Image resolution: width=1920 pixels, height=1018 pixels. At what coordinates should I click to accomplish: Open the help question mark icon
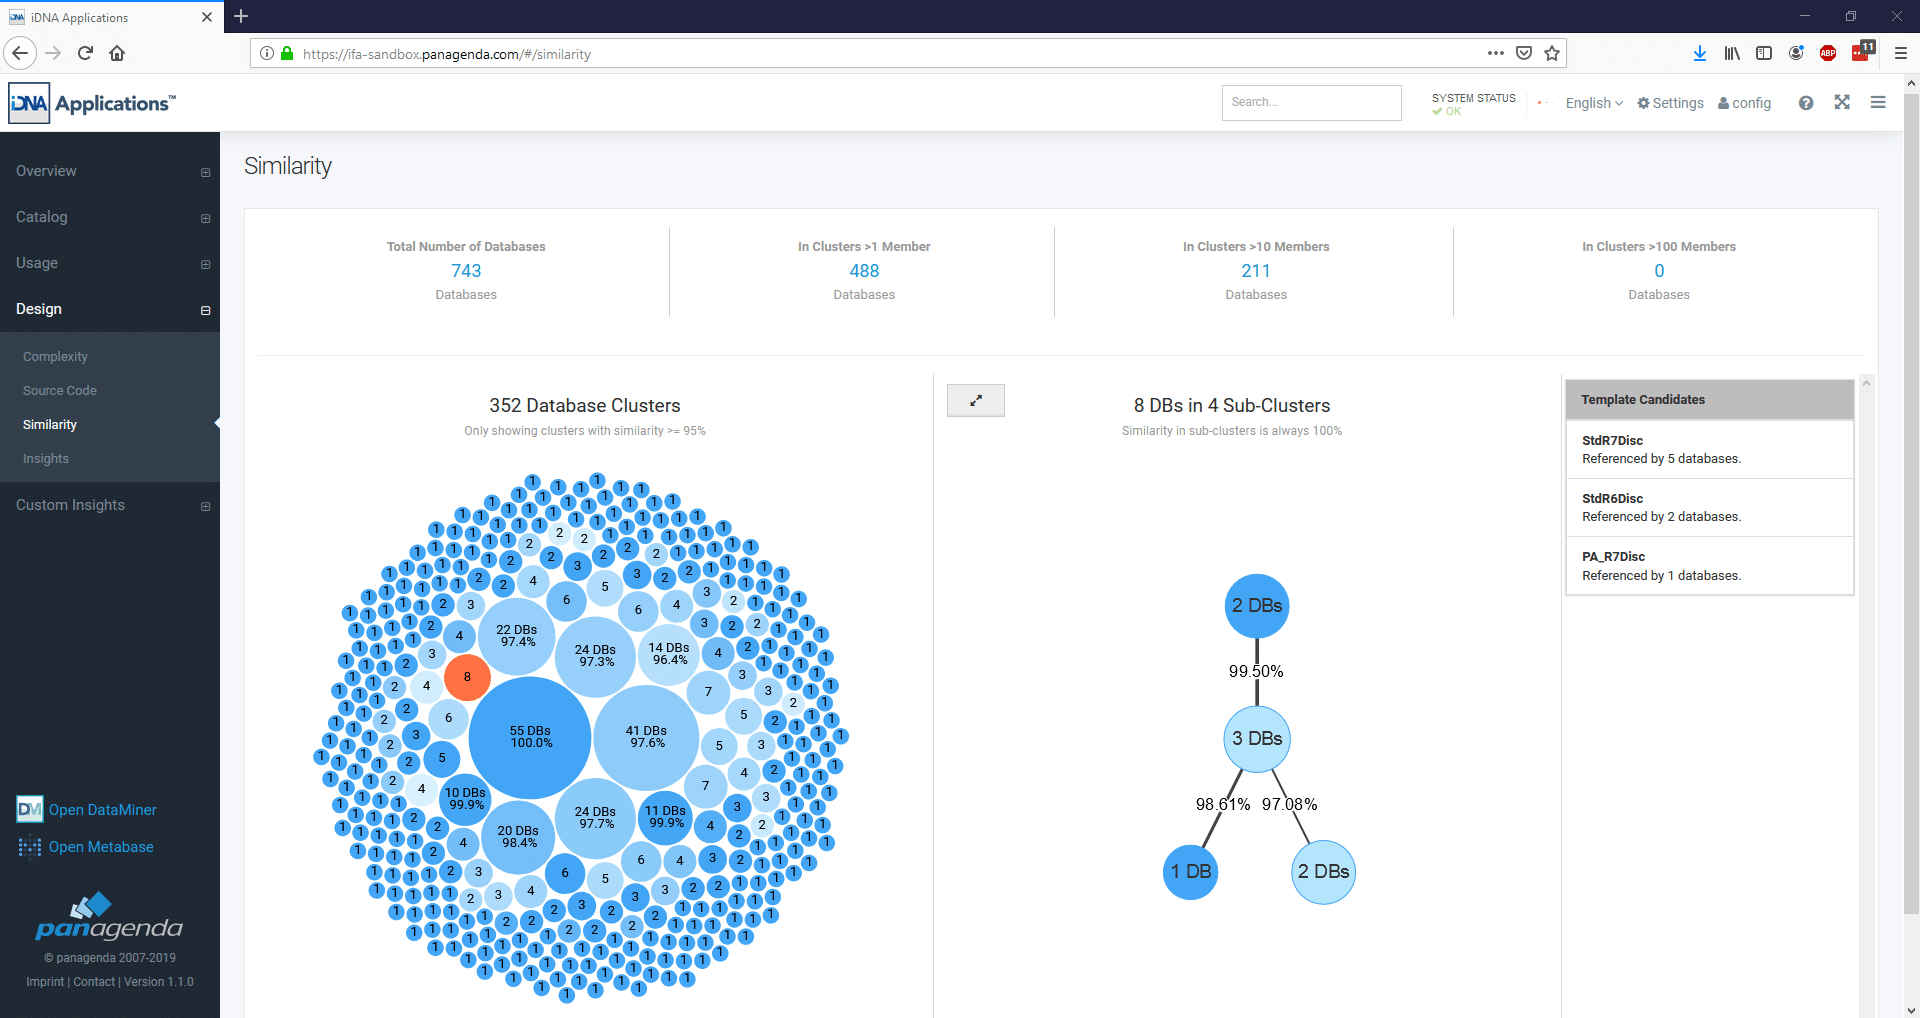(x=1806, y=103)
